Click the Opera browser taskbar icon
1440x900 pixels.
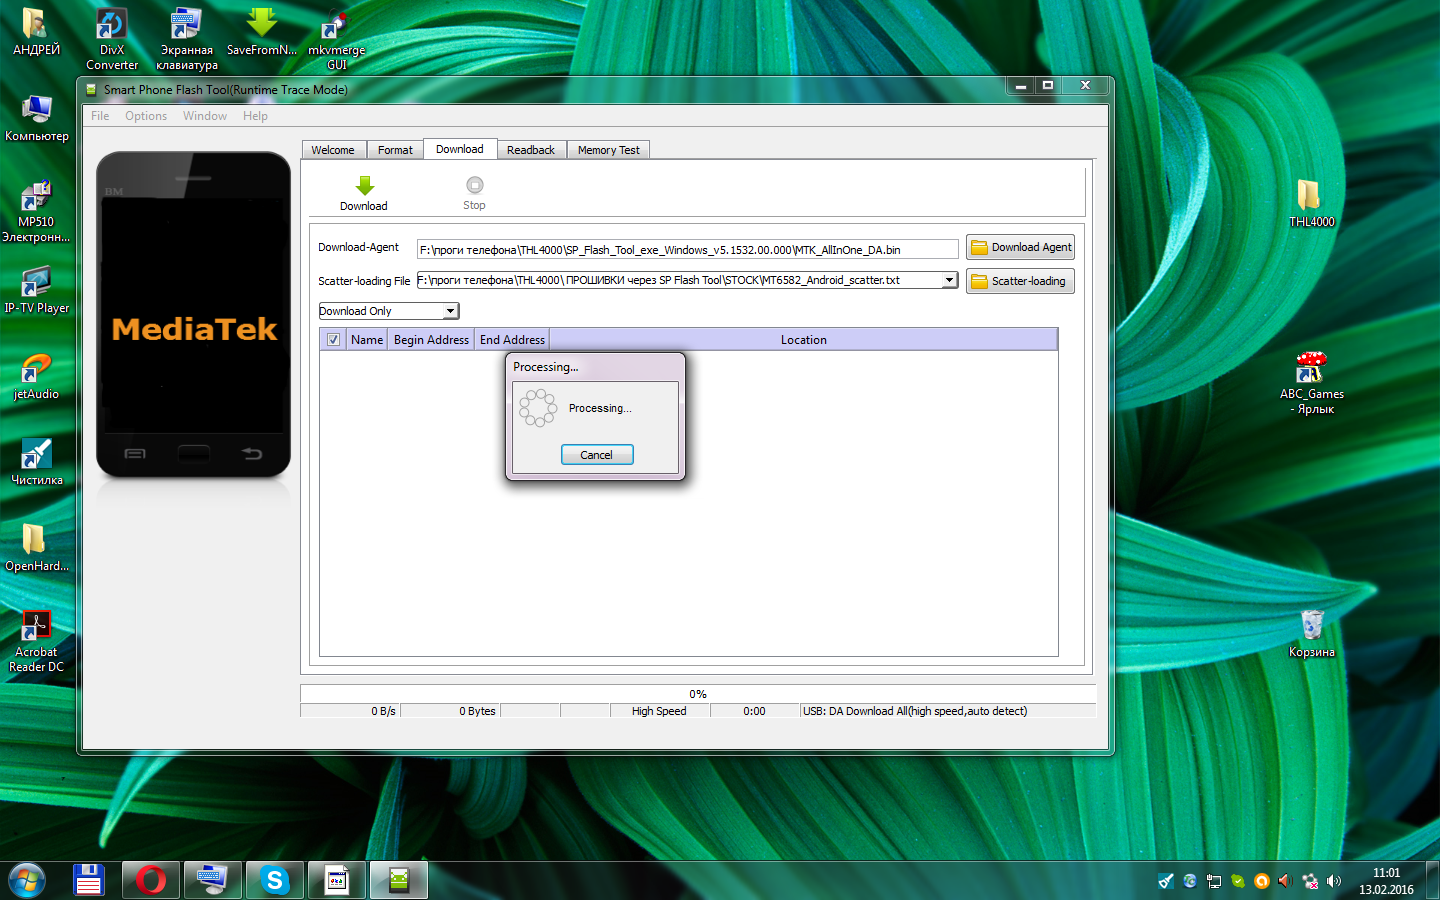(151, 880)
